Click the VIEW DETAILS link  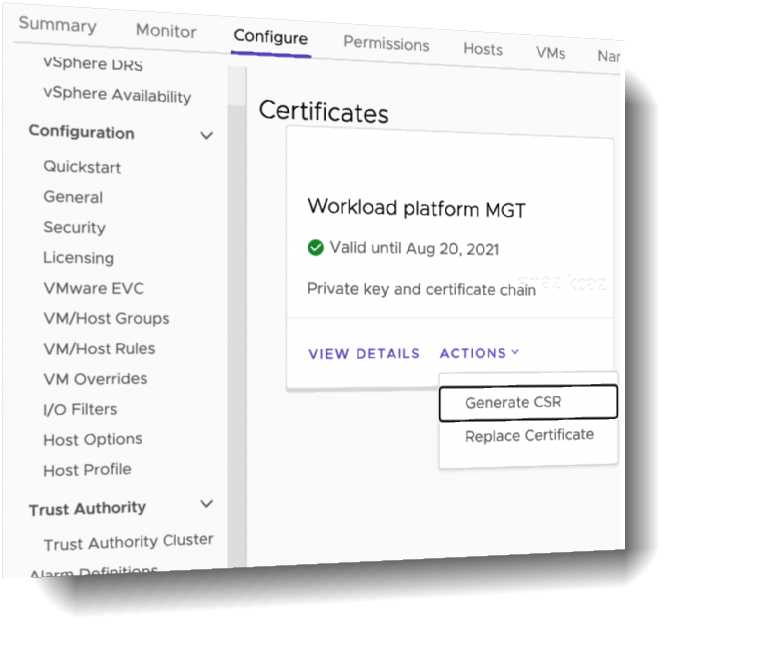pos(364,354)
